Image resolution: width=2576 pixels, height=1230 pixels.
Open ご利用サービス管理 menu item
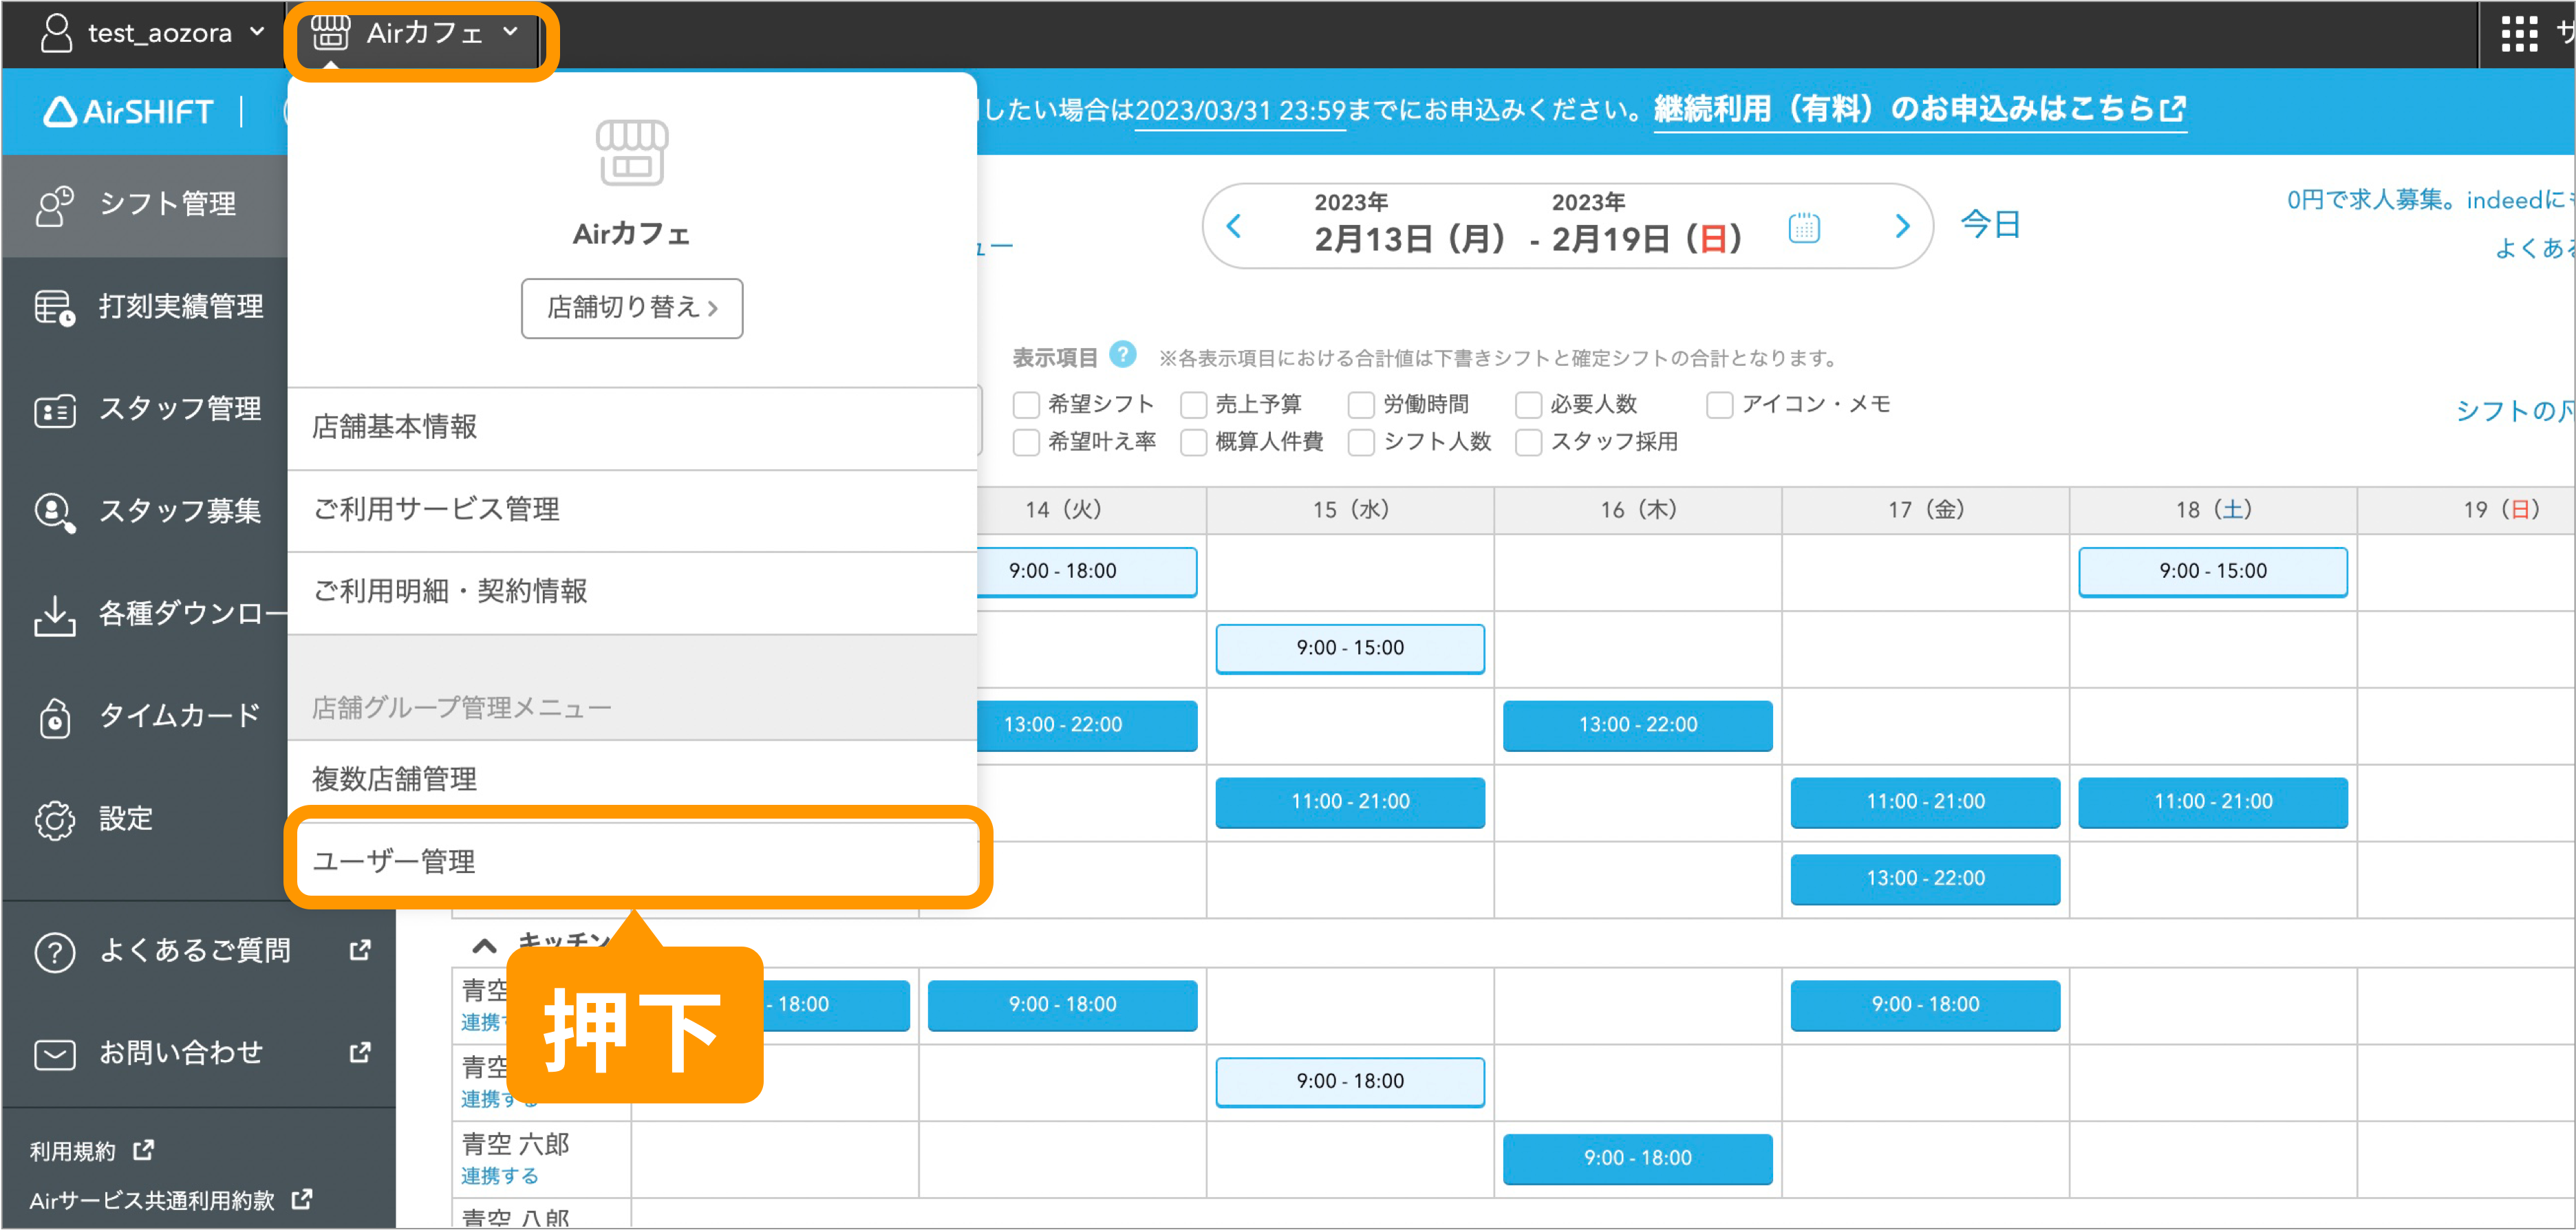632,510
